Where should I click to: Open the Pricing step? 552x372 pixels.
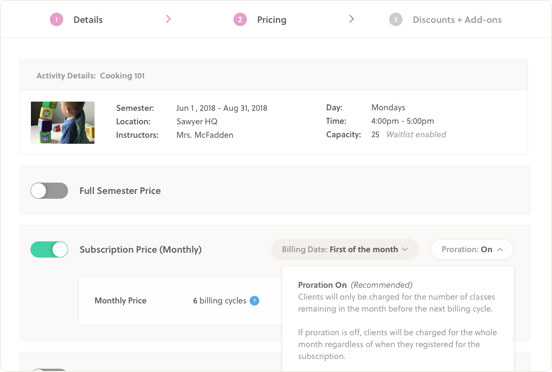pyautogui.click(x=271, y=20)
